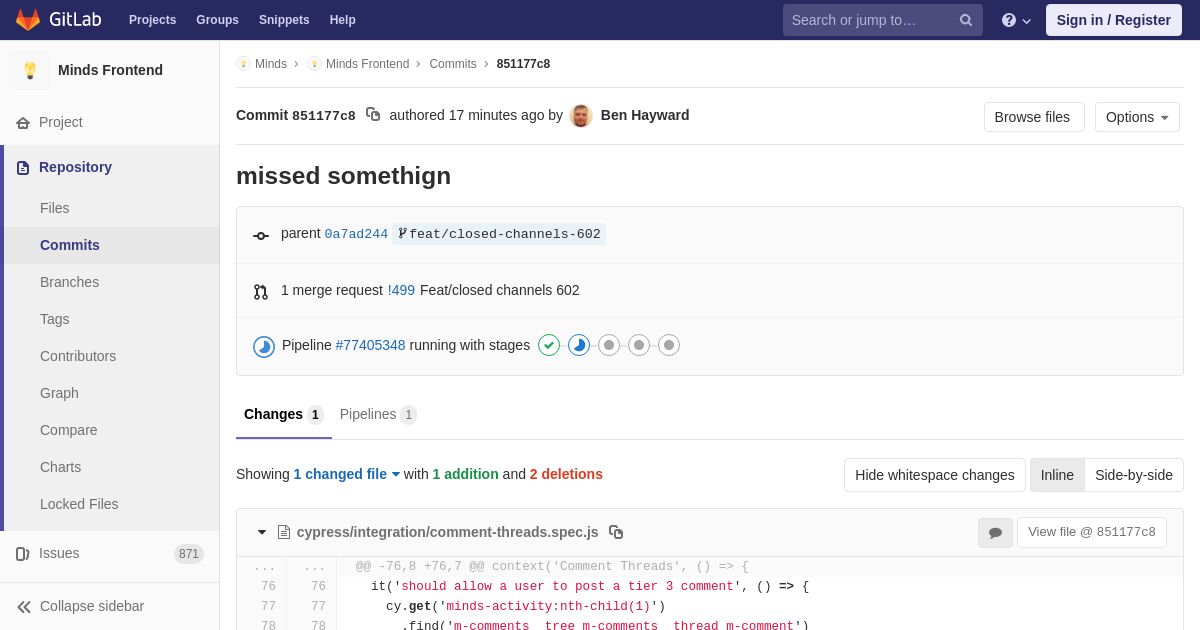Toggle comments with speech bubble button
Screen dimensions: 1200x630
995,533
